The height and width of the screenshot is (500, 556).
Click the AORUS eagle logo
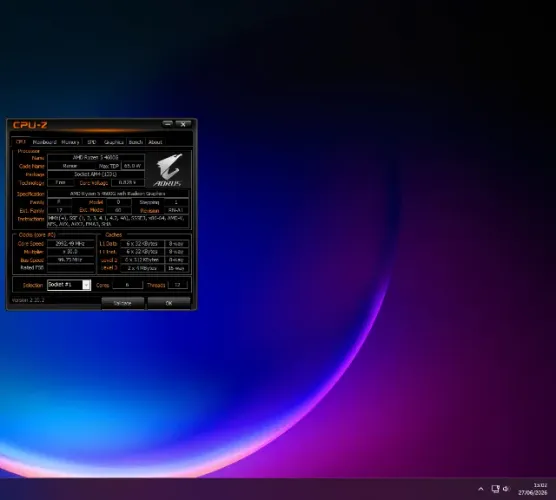click(169, 170)
